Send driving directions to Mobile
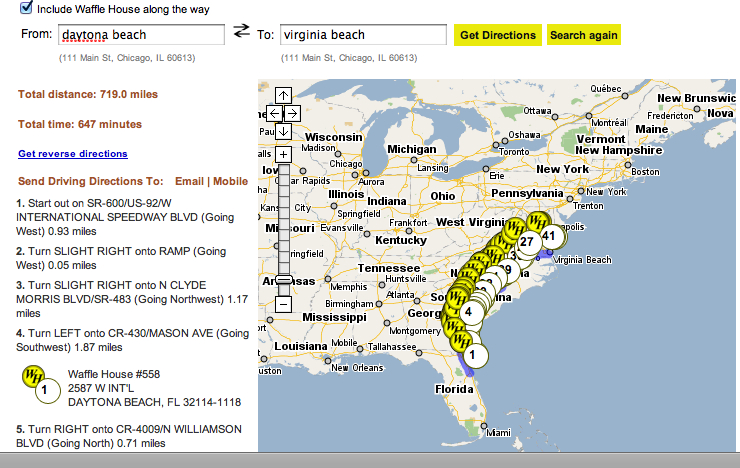Screen dimensions: 740x468 point(230,181)
